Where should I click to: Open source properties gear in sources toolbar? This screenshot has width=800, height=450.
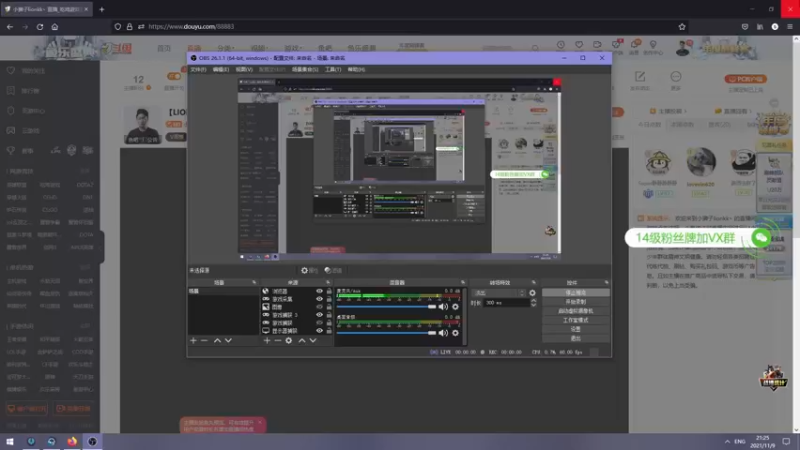[x=289, y=340]
